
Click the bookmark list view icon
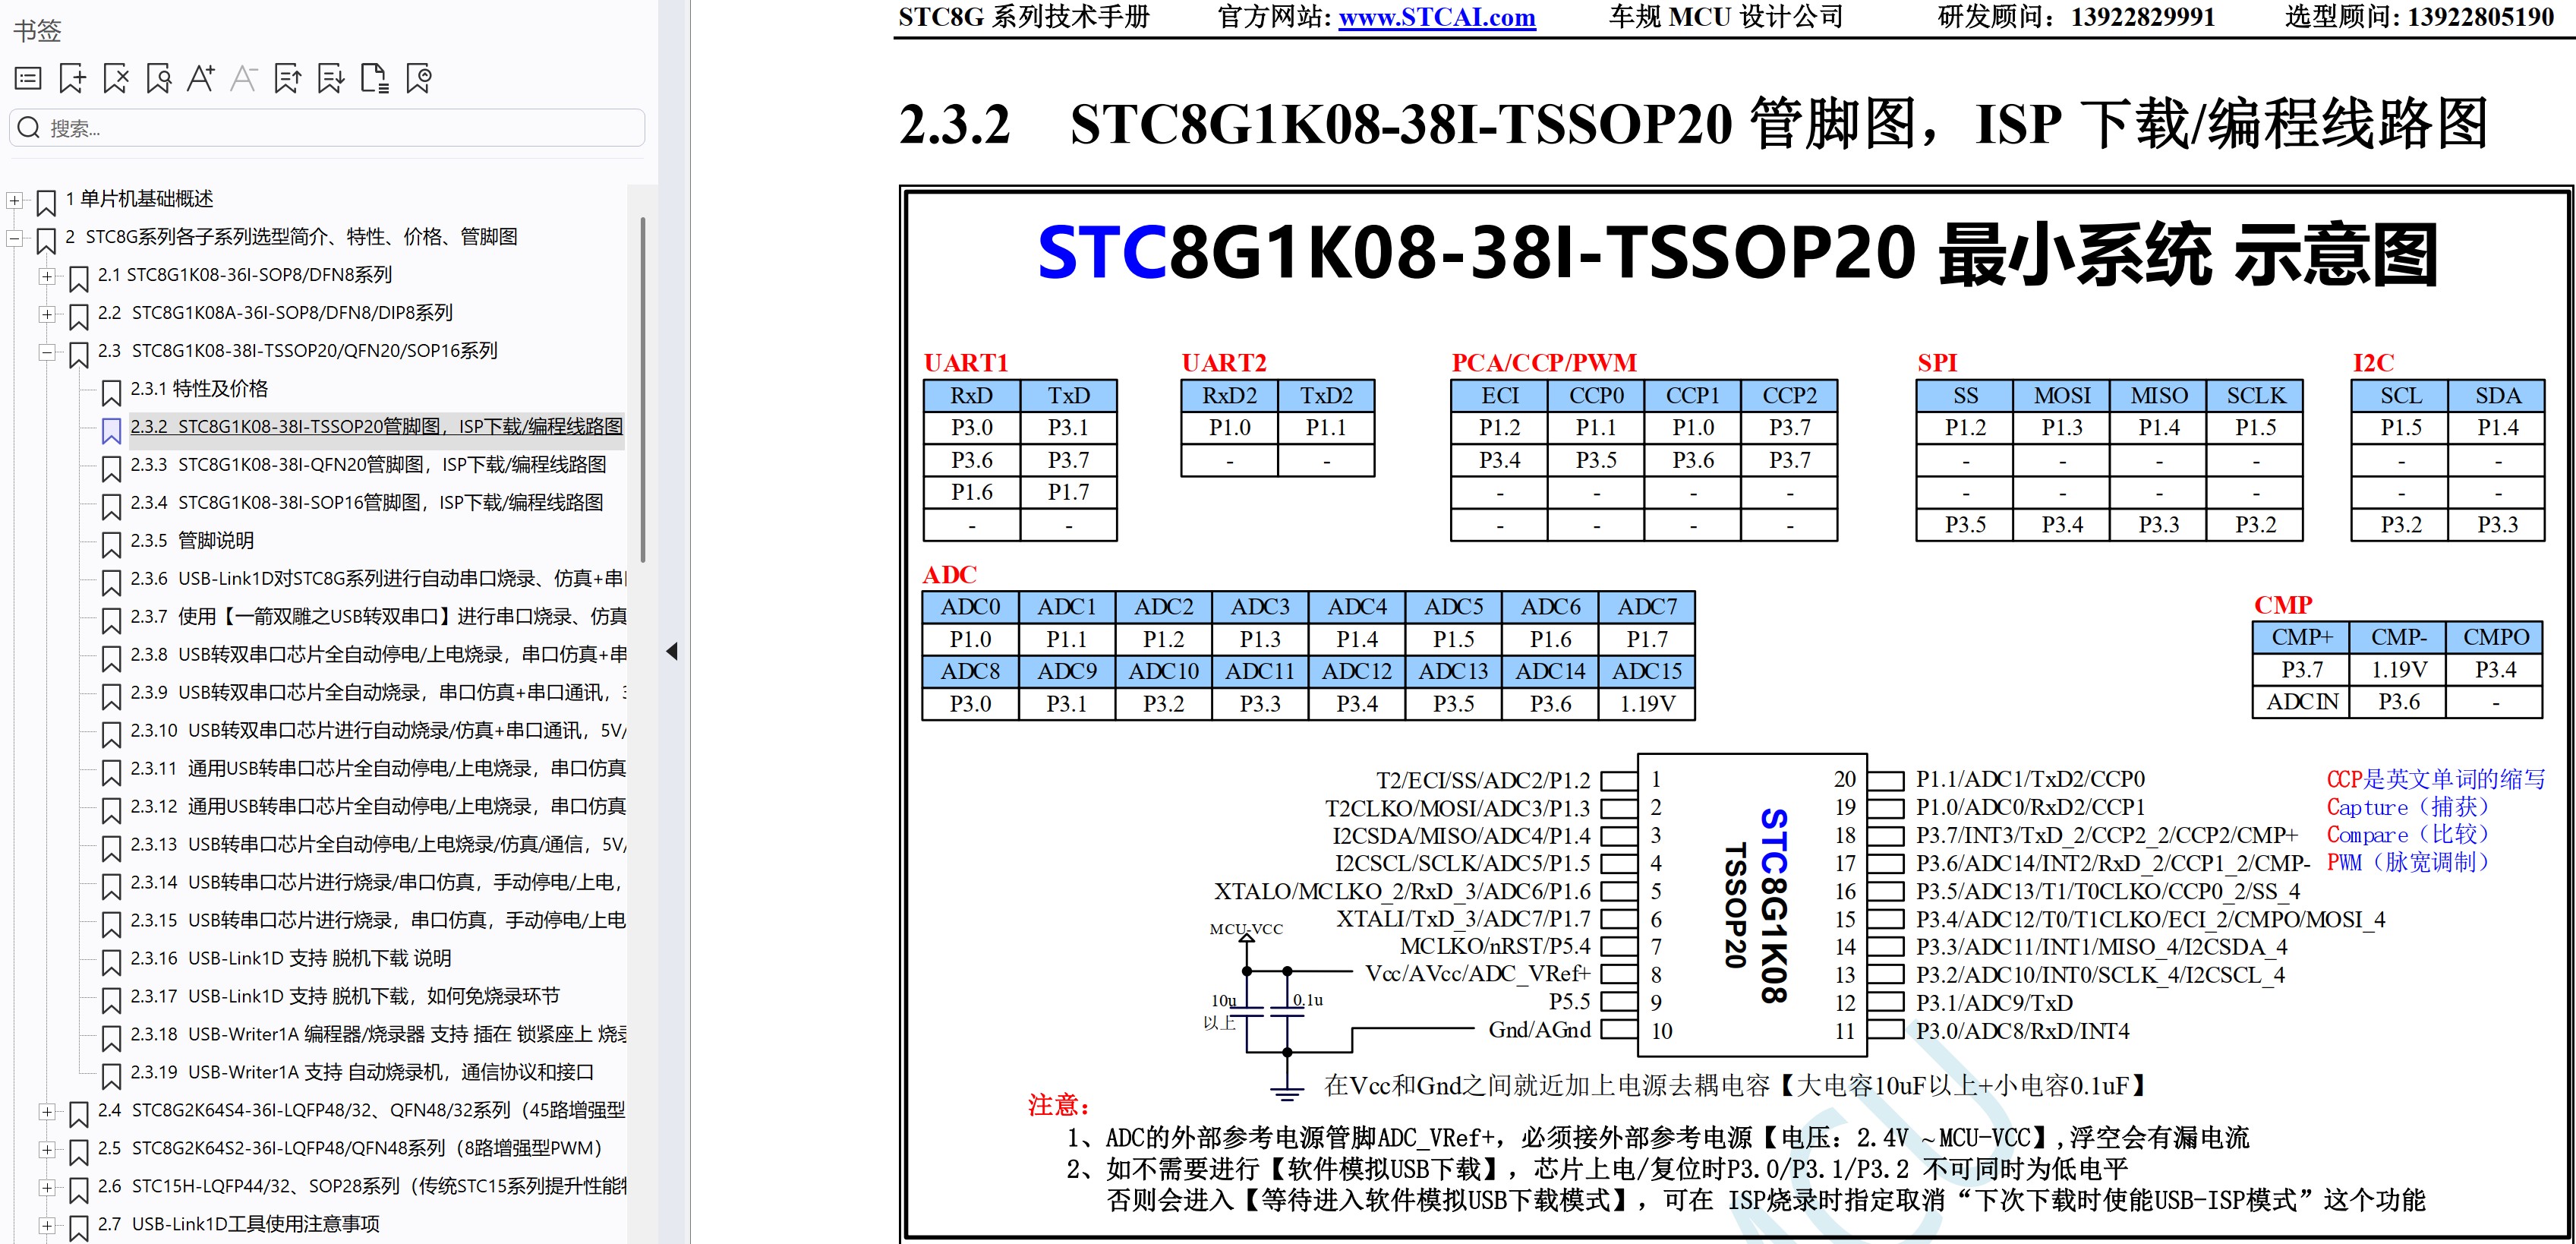(x=29, y=78)
